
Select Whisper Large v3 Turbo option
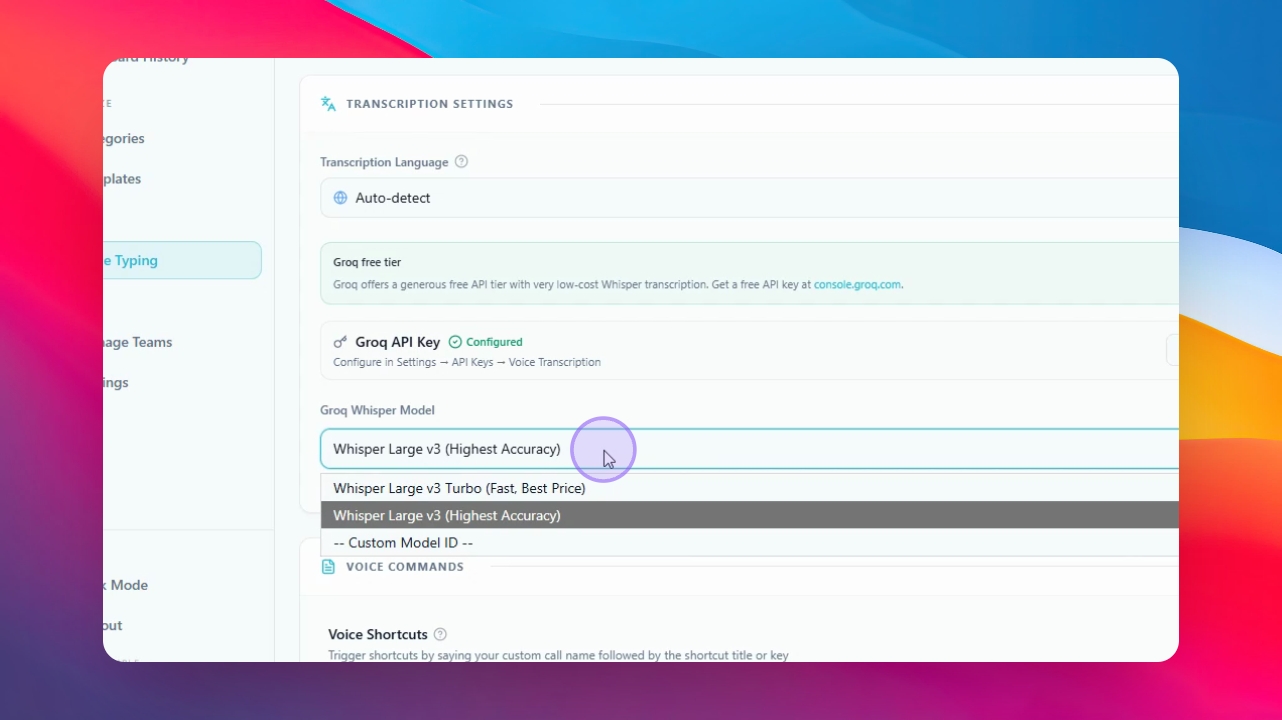[x=749, y=488]
